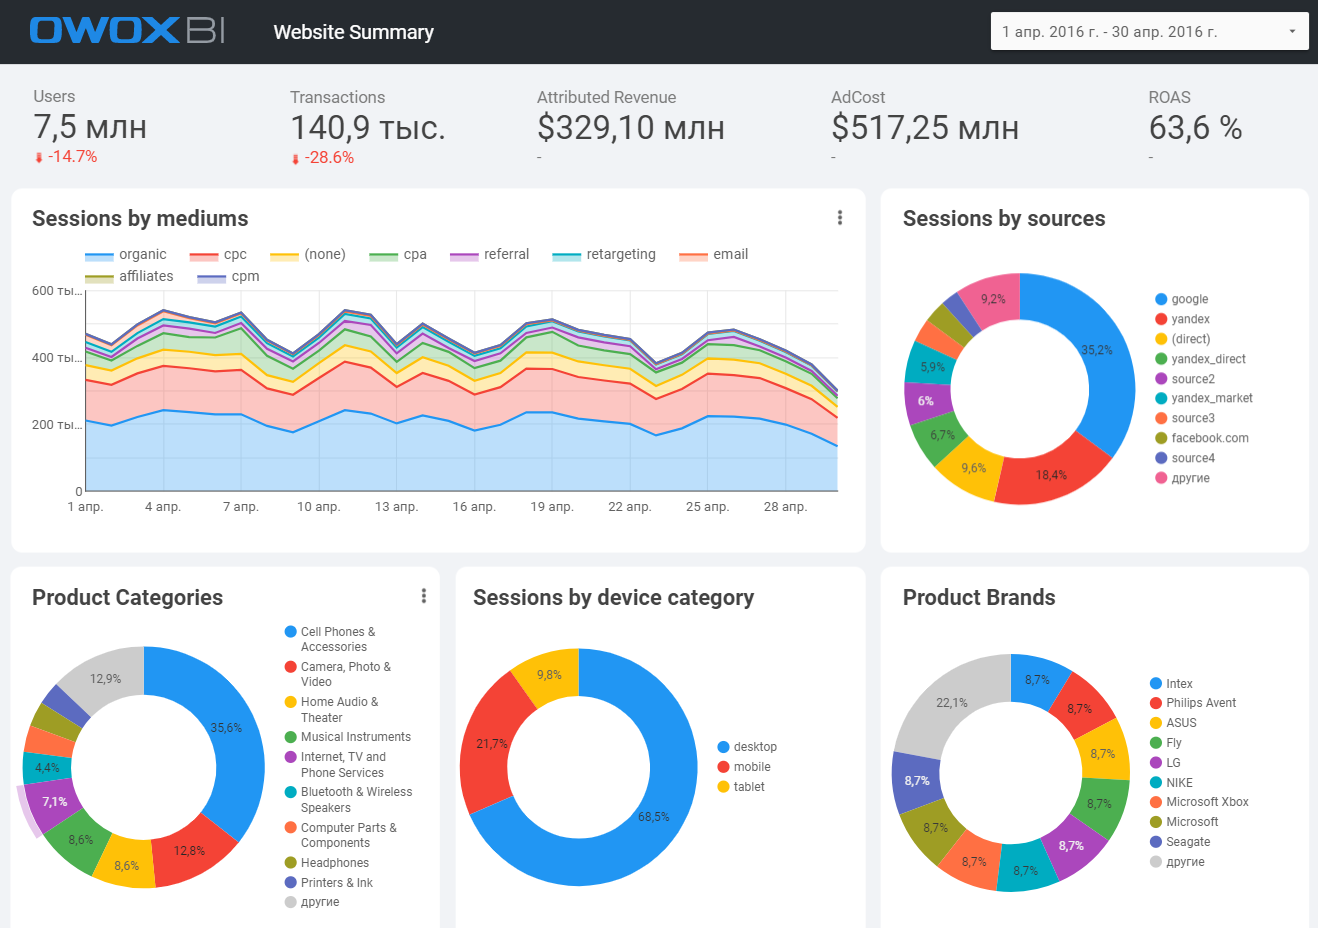Toggle the email legend entry
Image resolution: width=1318 pixels, height=928 pixels.
[x=714, y=255]
